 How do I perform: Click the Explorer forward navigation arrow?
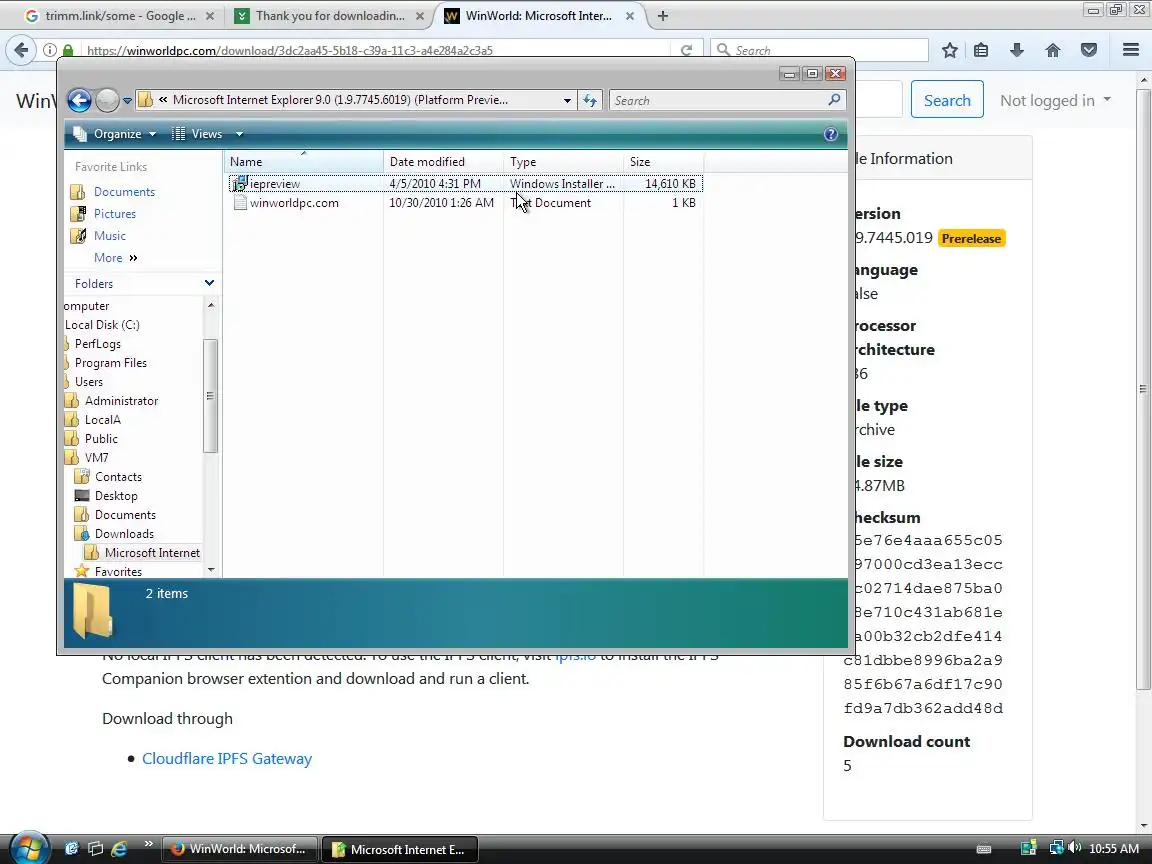[x=107, y=100]
